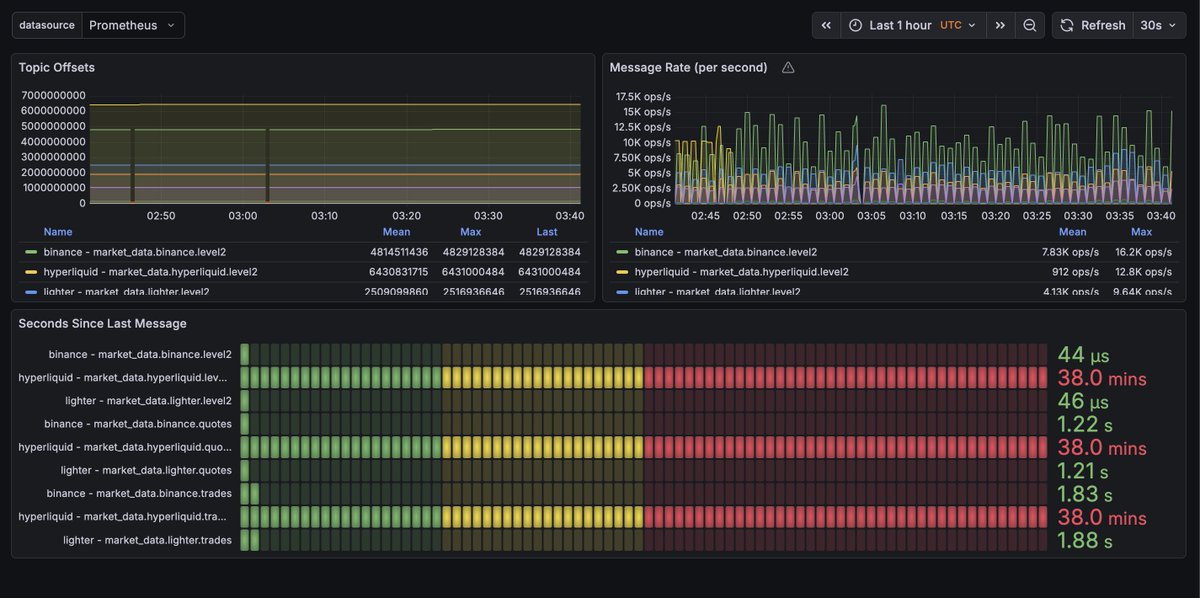Click the binance - market_data.binance.quotes gauge label
The width and height of the screenshot is (1200, 598).
[x=138, y=424]
